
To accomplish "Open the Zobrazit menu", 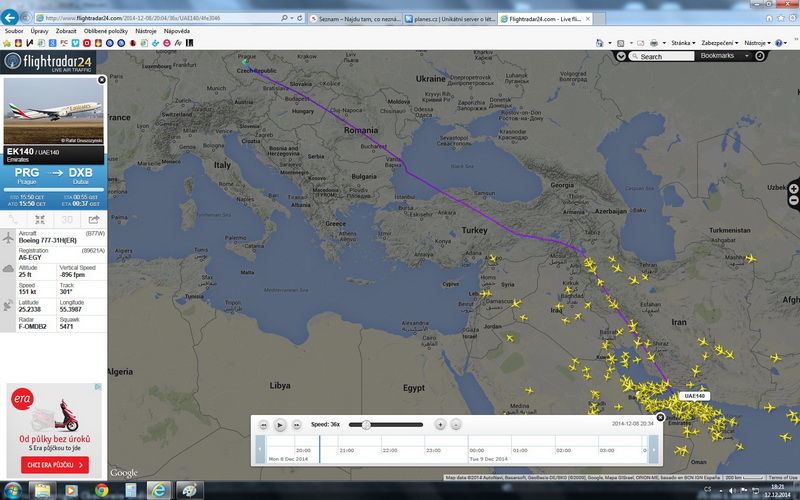I will [x=66, y=31].
